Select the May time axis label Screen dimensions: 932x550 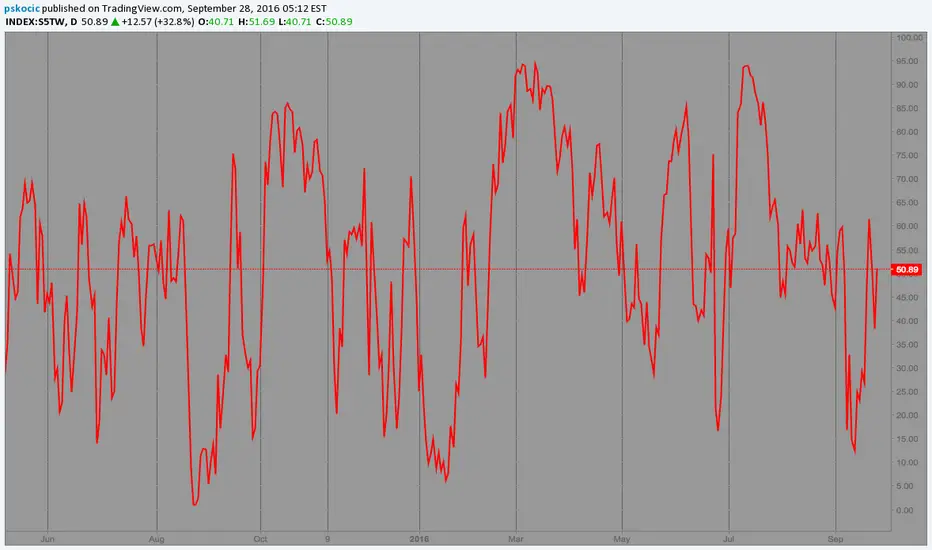point(622,539)
